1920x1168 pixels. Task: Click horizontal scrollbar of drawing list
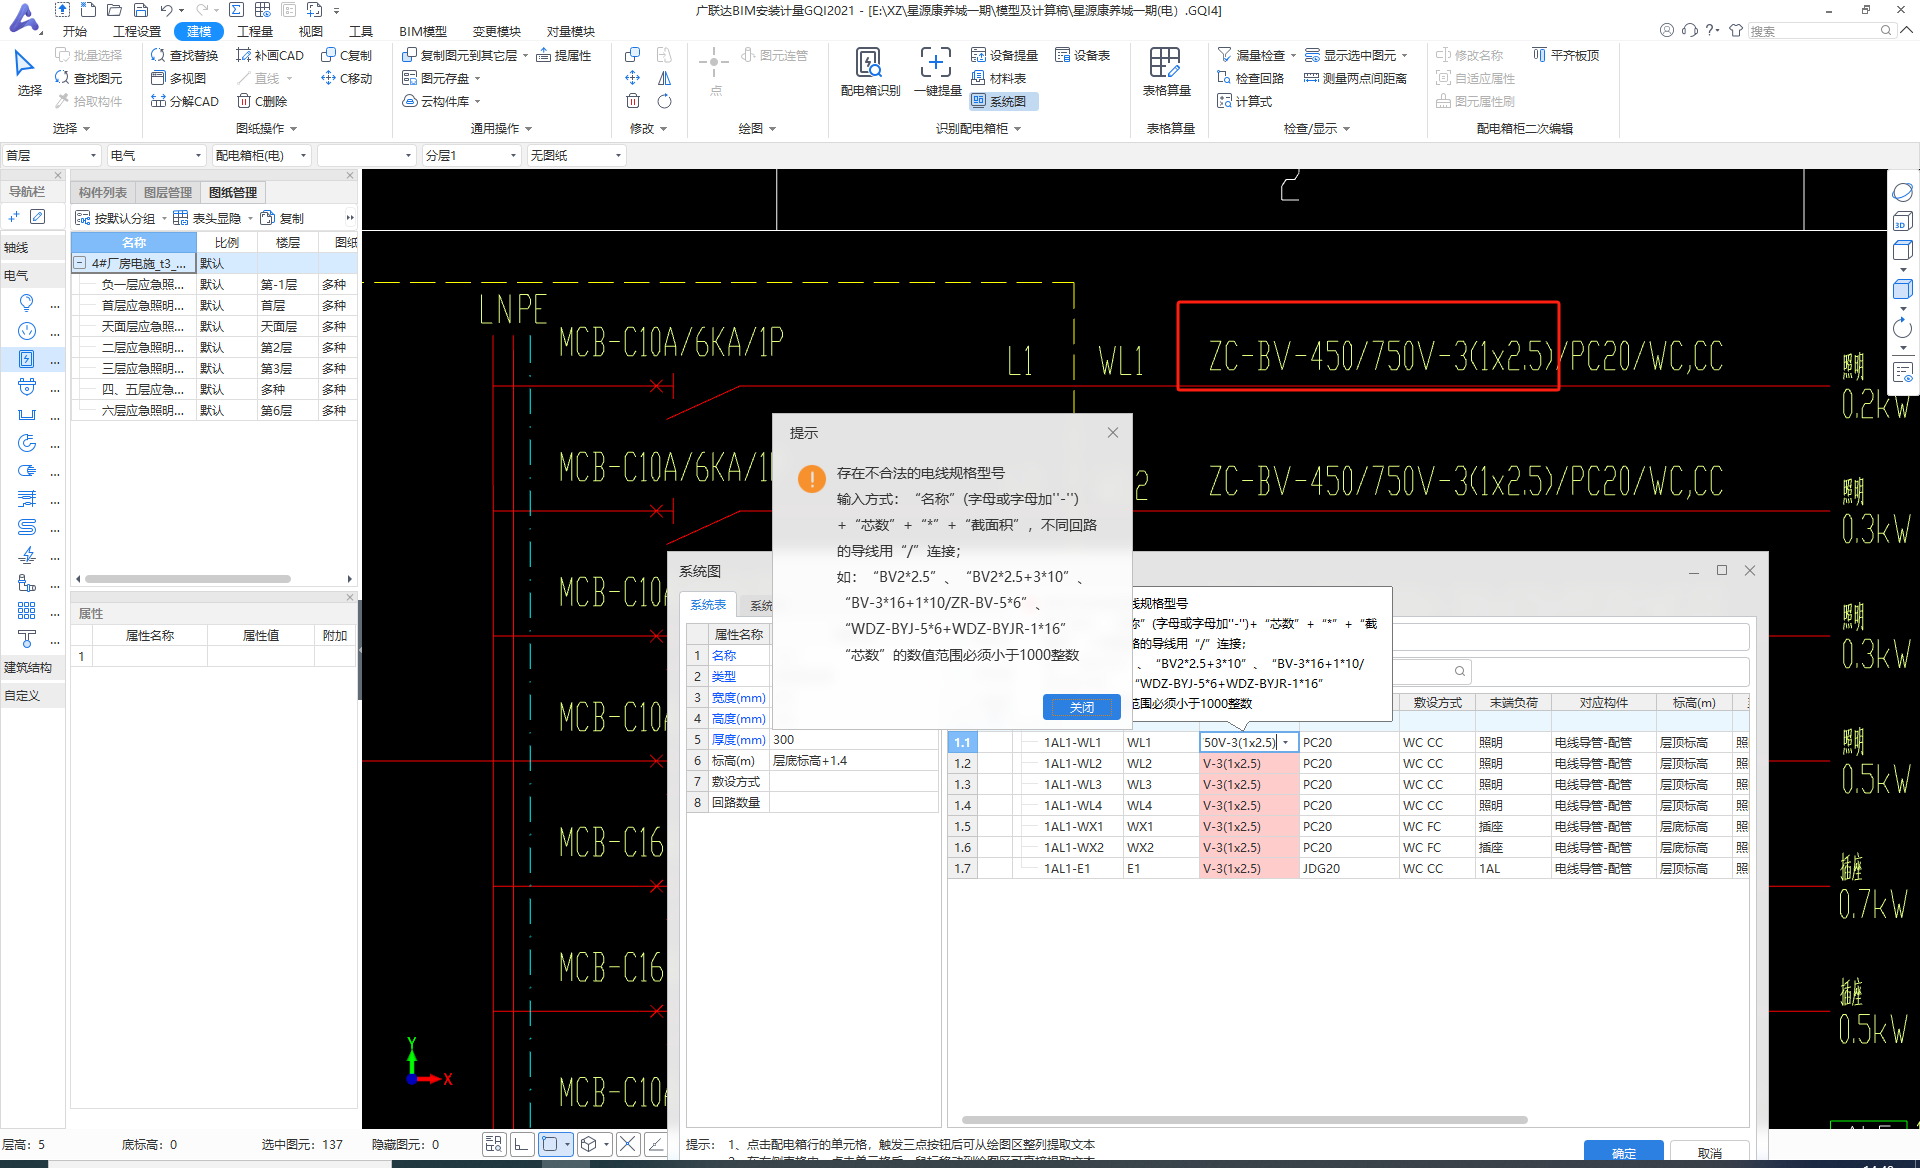188,579
